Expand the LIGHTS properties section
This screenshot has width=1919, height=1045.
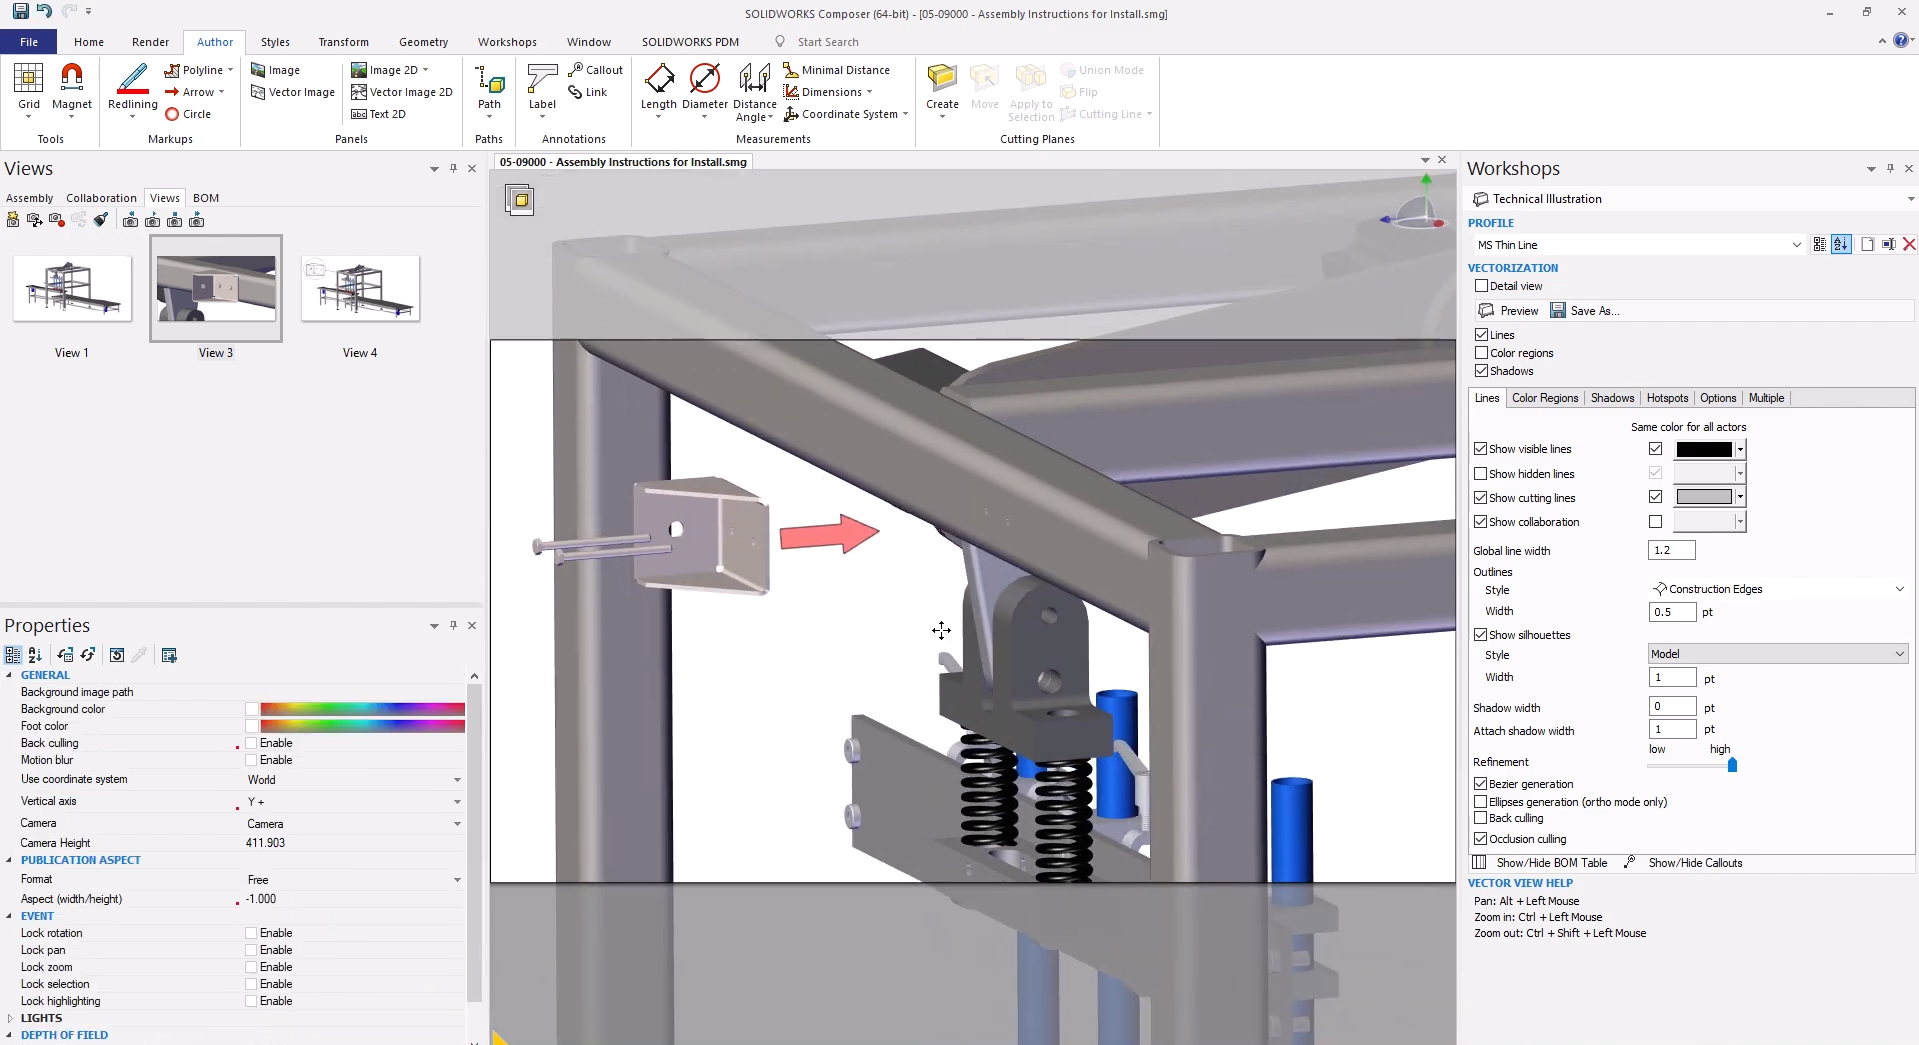(10, 1018)
